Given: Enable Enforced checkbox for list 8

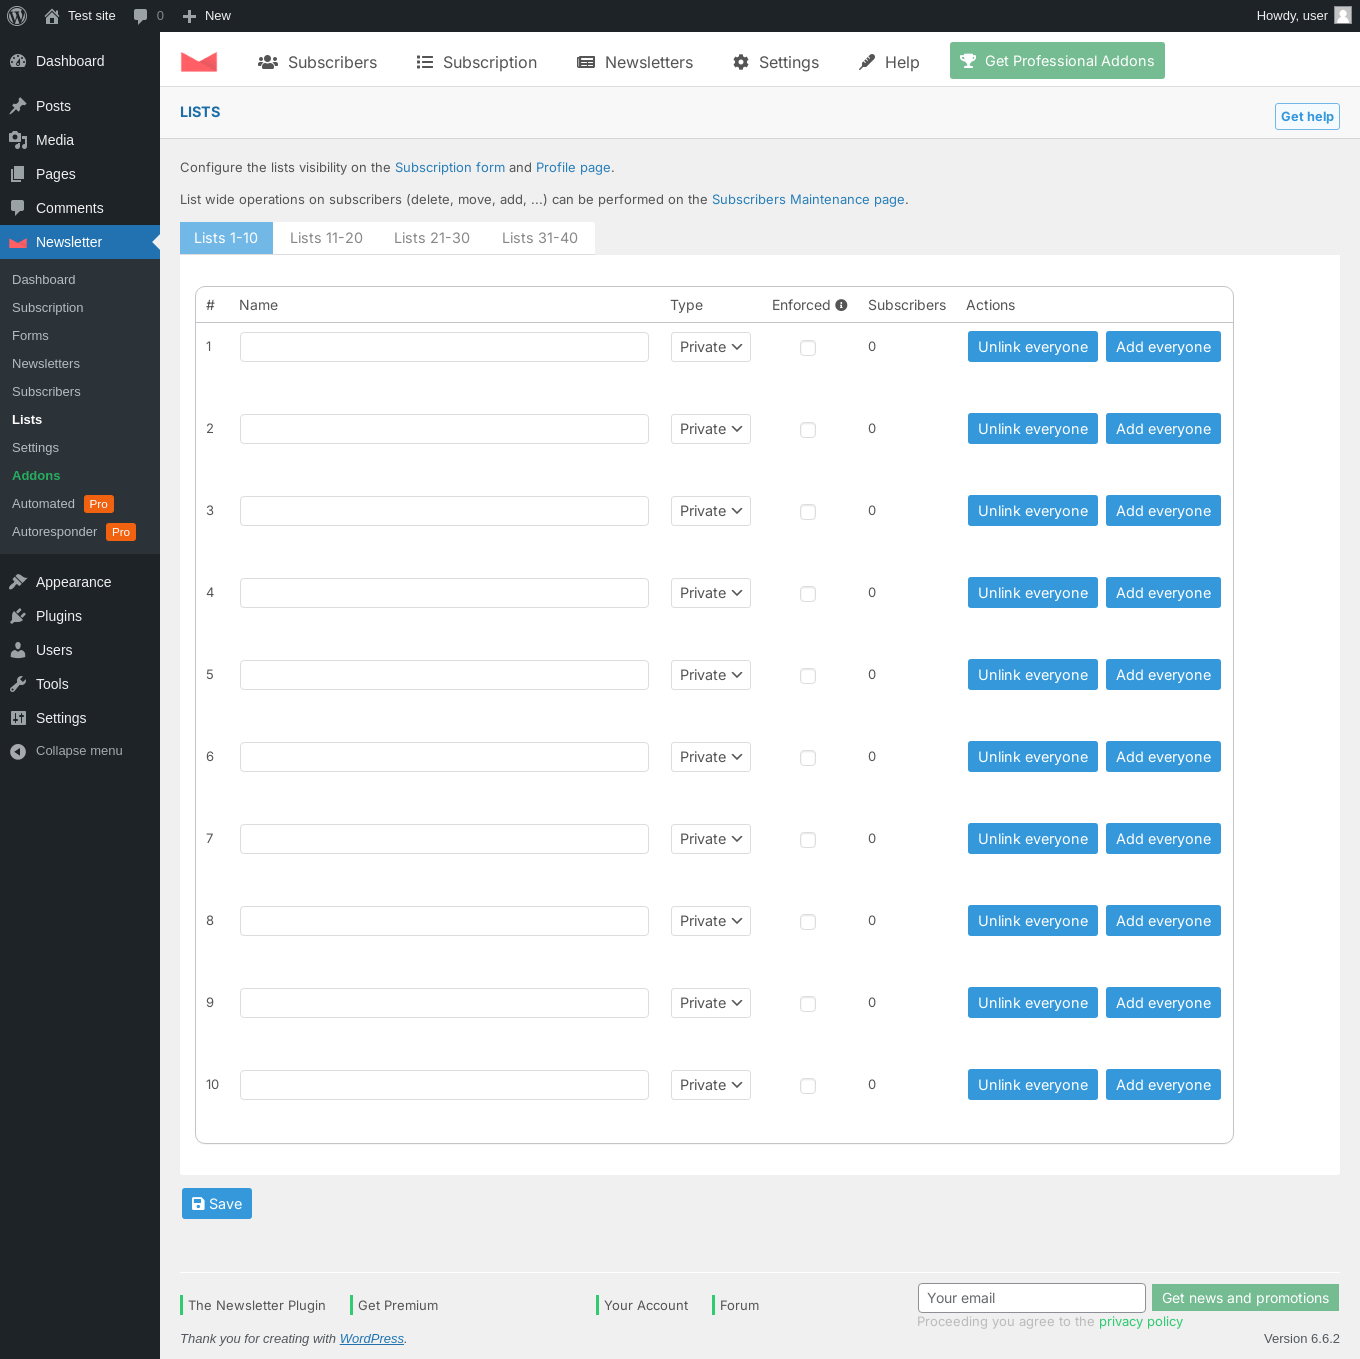Looking at the screenshot, I should point(808,922).
